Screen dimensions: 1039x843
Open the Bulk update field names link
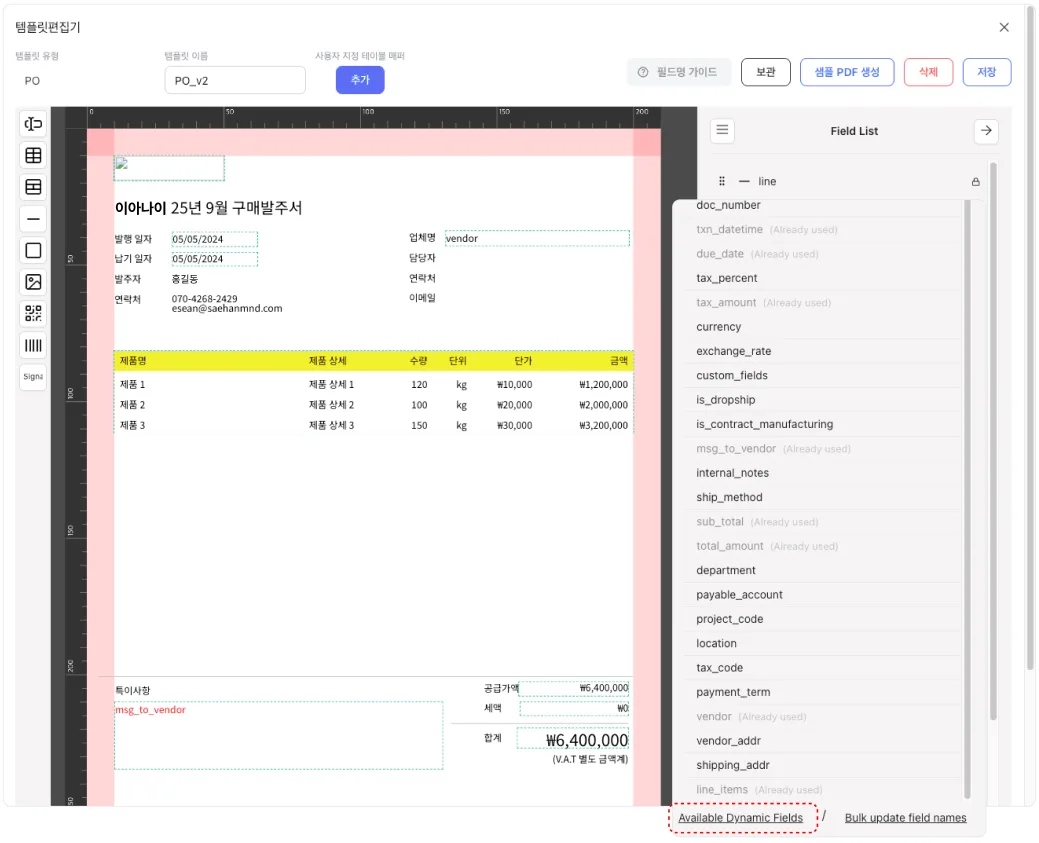(x=905, y=818)
